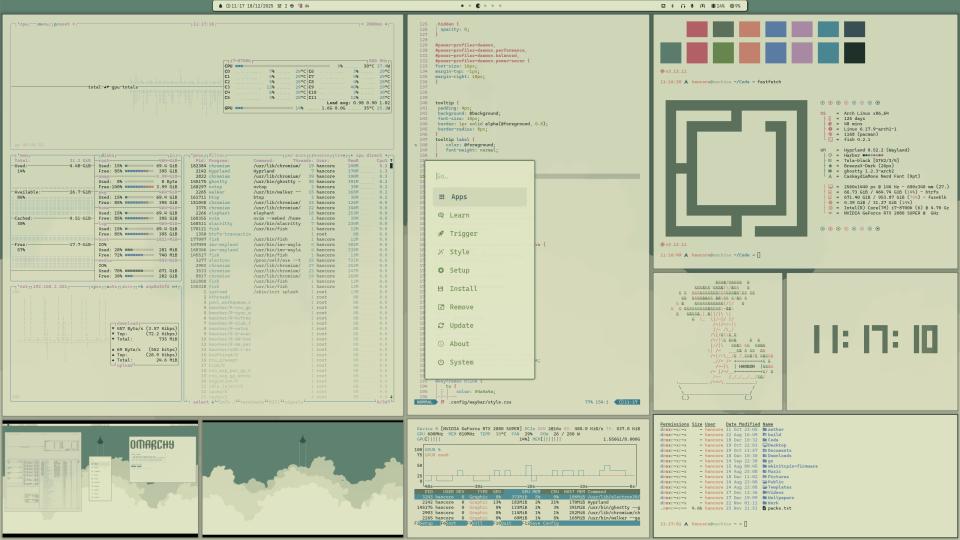Click the Style brush icon
This screenshot has height=540, width=960.
point(441,252)
